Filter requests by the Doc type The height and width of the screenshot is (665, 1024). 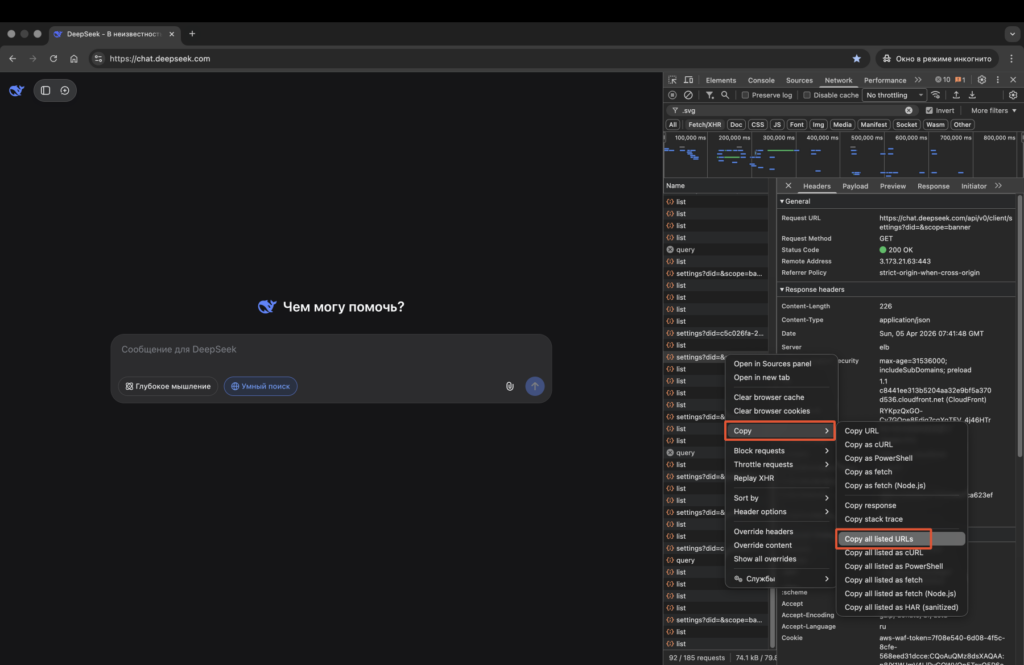[x=736, y=125]
